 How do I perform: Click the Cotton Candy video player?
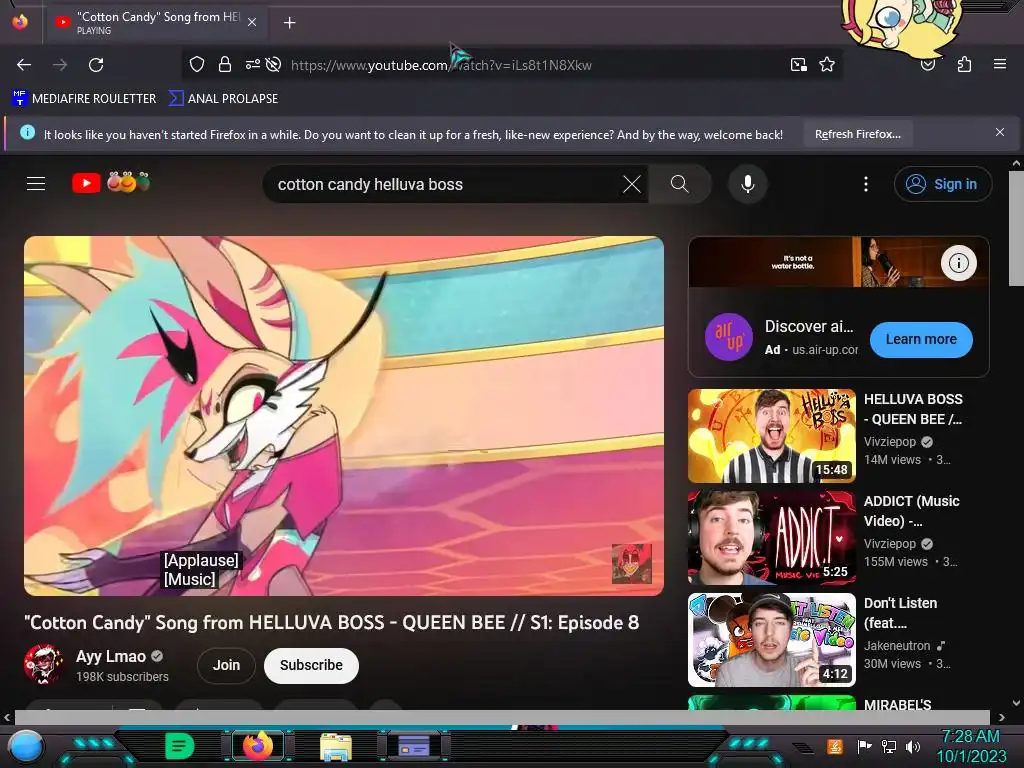pyautogui.click(x=344, y=415)
